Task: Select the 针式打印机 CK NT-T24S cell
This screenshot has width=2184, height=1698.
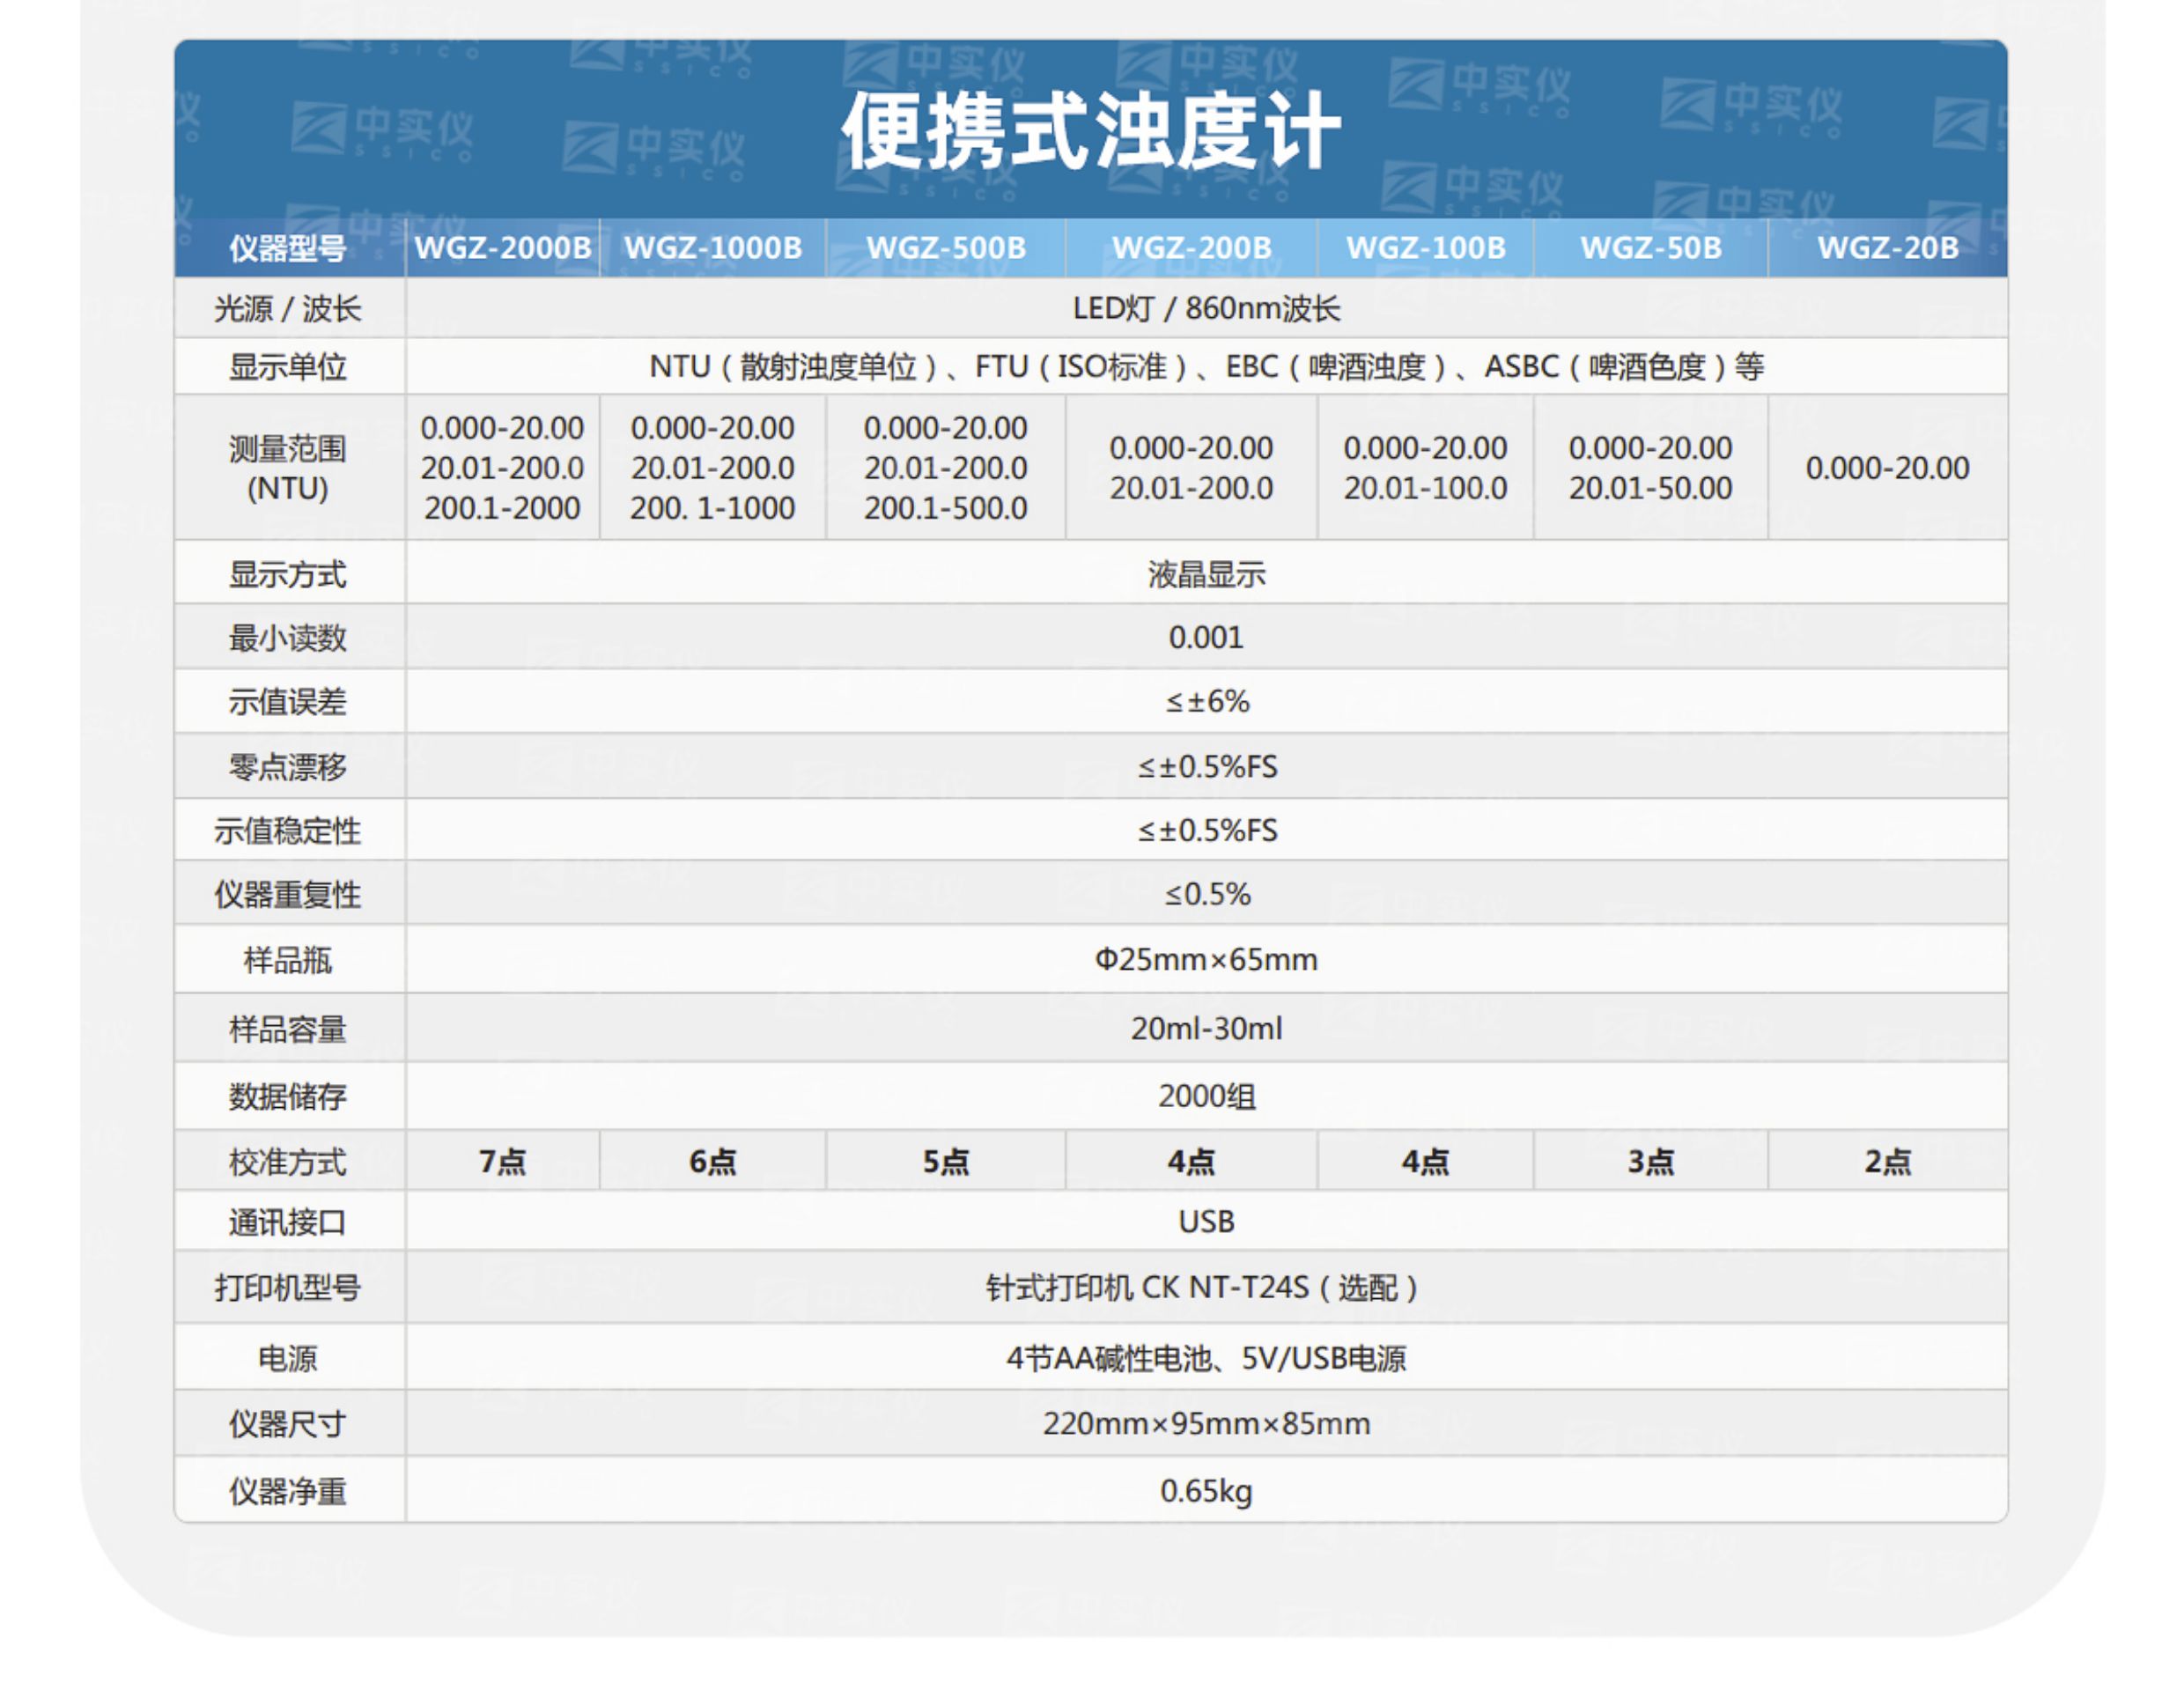Action: [x=1206, y=1287]
